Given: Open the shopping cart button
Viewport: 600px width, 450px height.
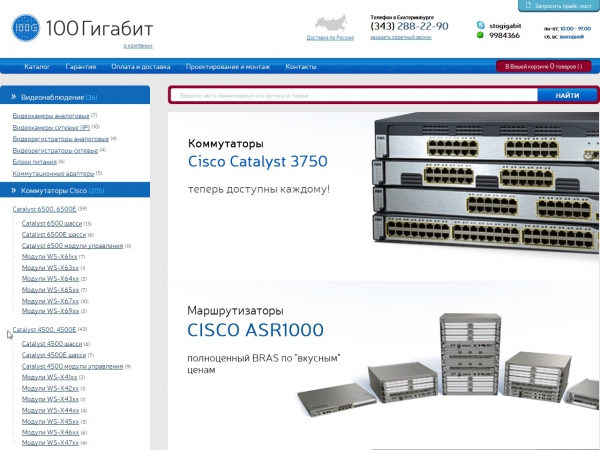Looking at the screenshot, I should (544, 66).
